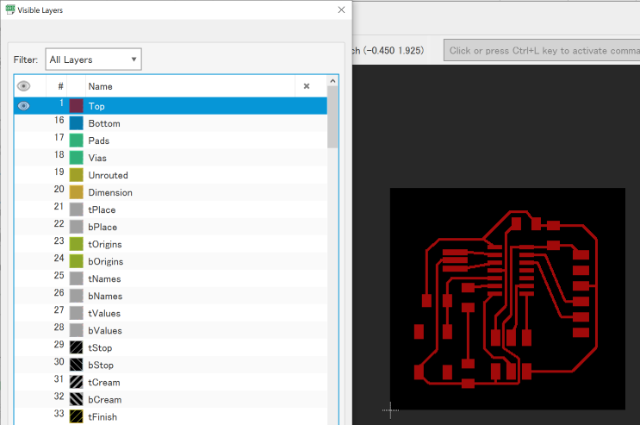
Task: Select the tValues layer row
Action: pyautogui.click(x=171, y=313)
